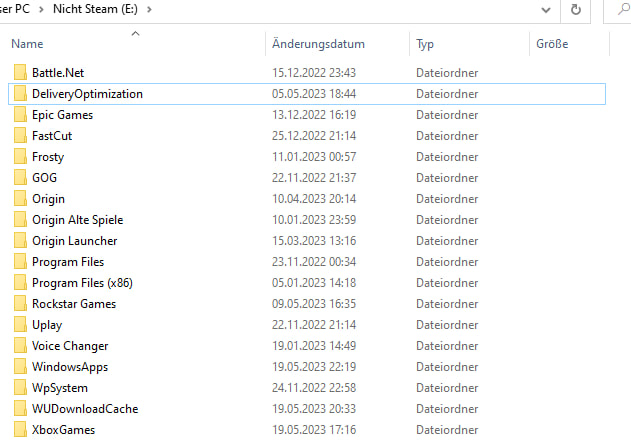Click the Epic Games folder icon
The height and width of the screenshot is (440, 631).
20,115
